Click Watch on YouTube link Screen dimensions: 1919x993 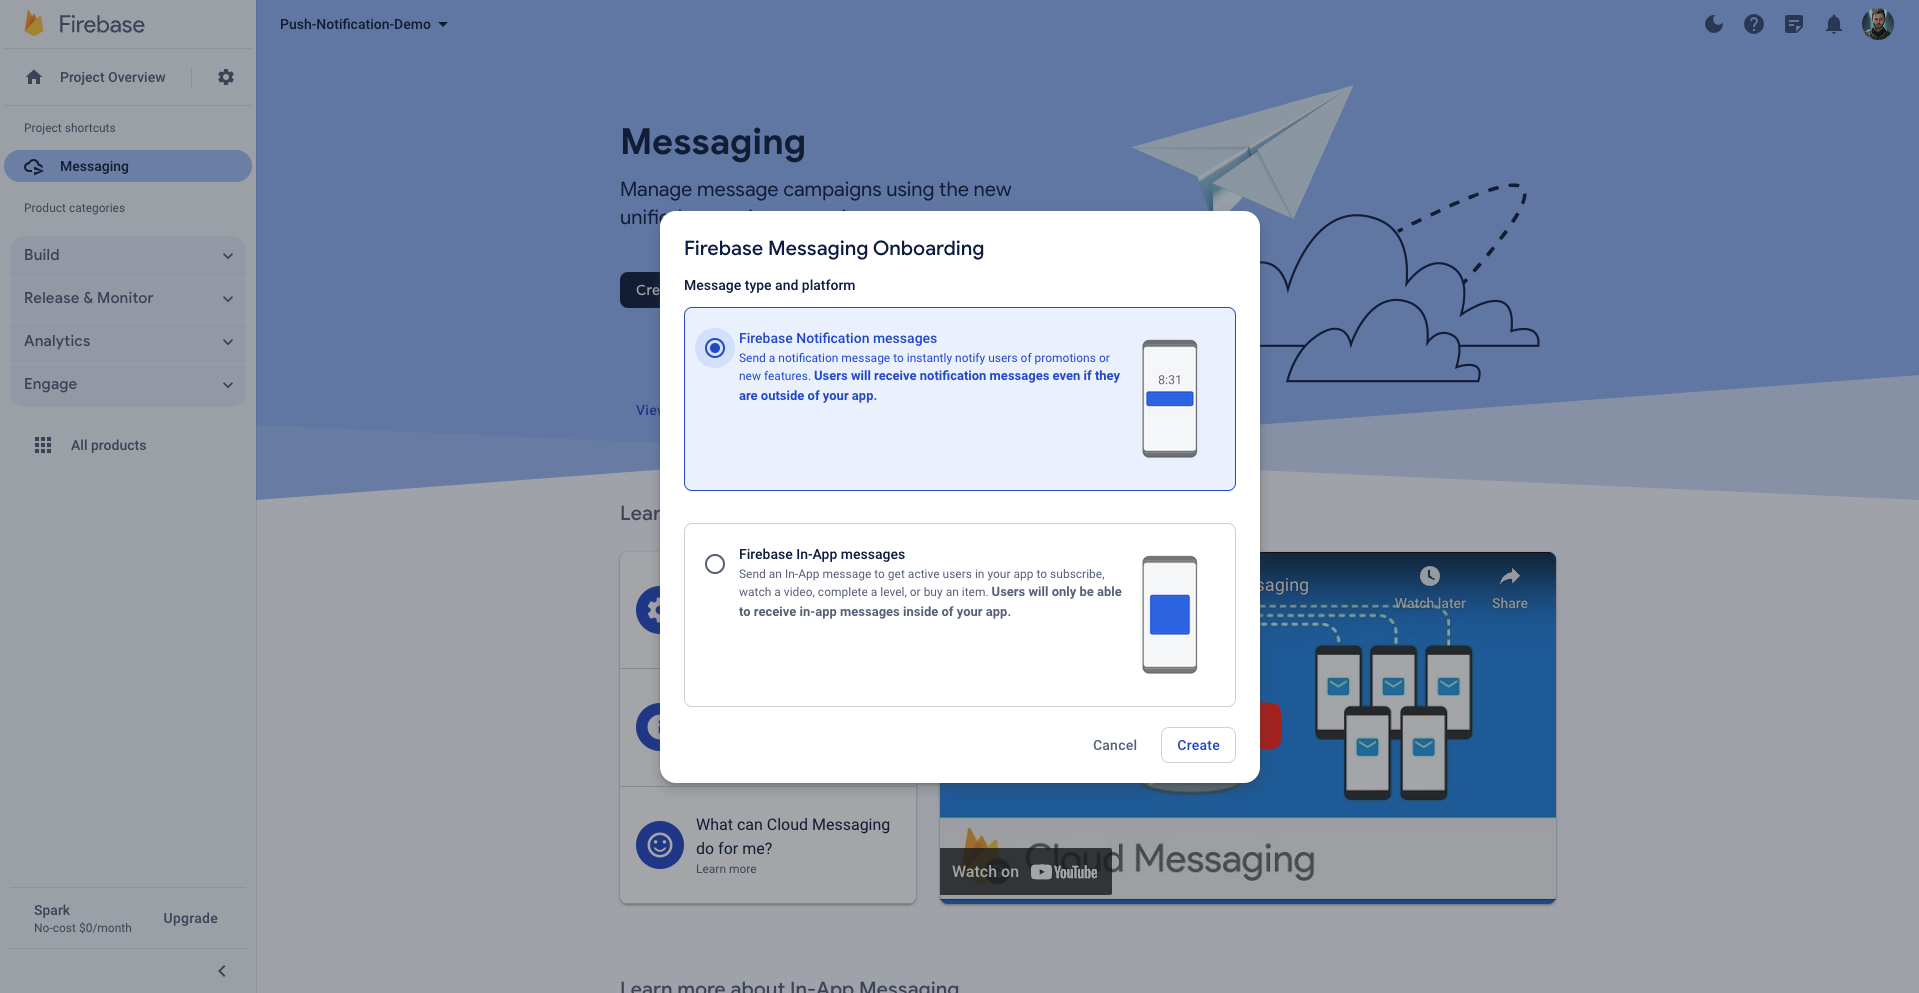pos(1026,872)
